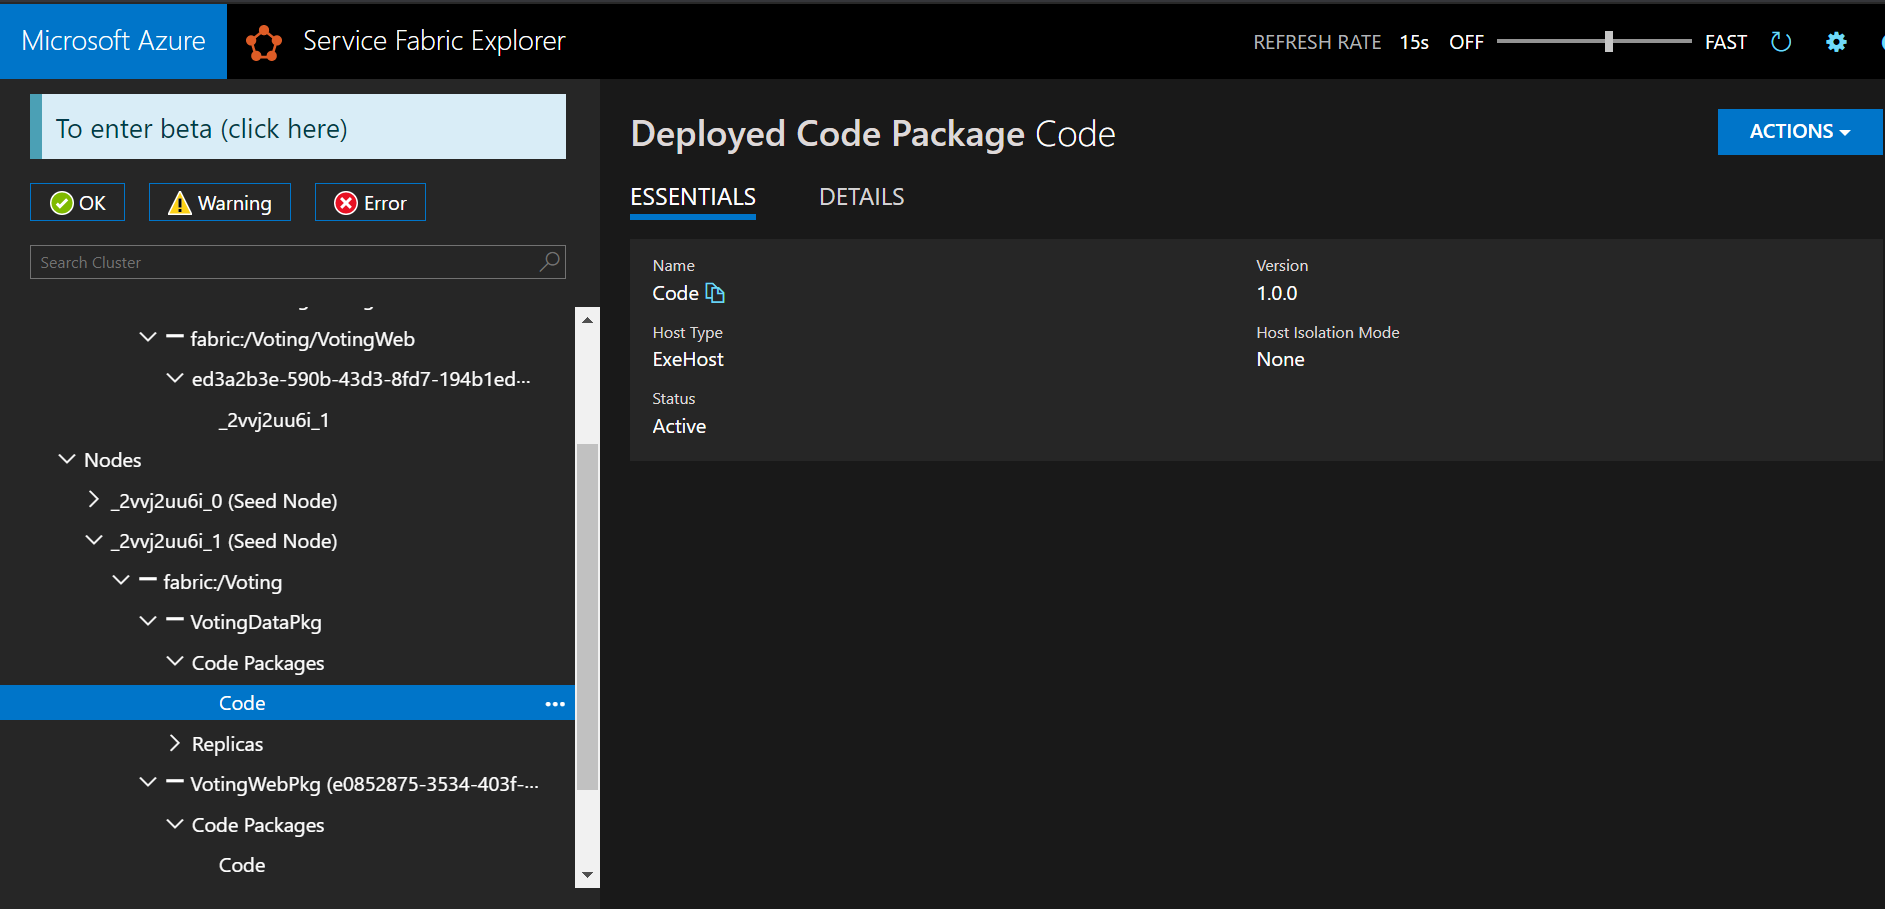Click the dash icon next to VotingWebPkg
The height and width of the screenshot is (909, 1885).
[x=173, y=782]
